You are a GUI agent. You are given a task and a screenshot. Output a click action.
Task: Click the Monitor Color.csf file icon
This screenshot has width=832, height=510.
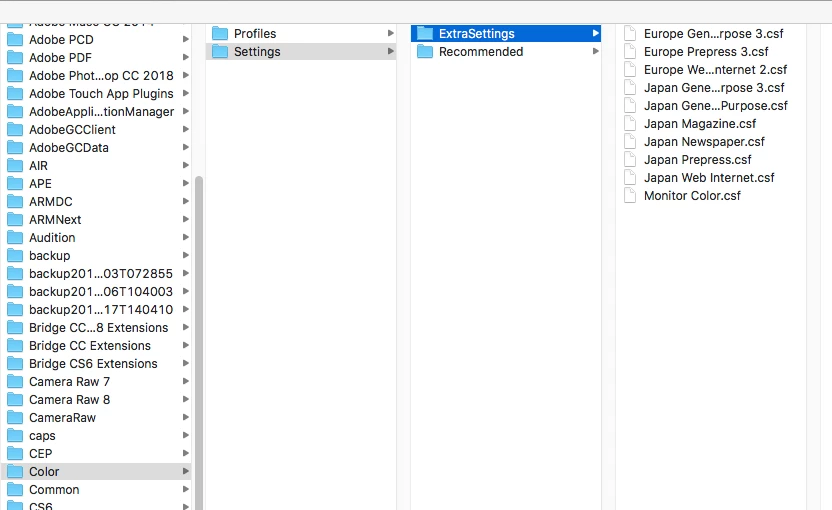630,196
